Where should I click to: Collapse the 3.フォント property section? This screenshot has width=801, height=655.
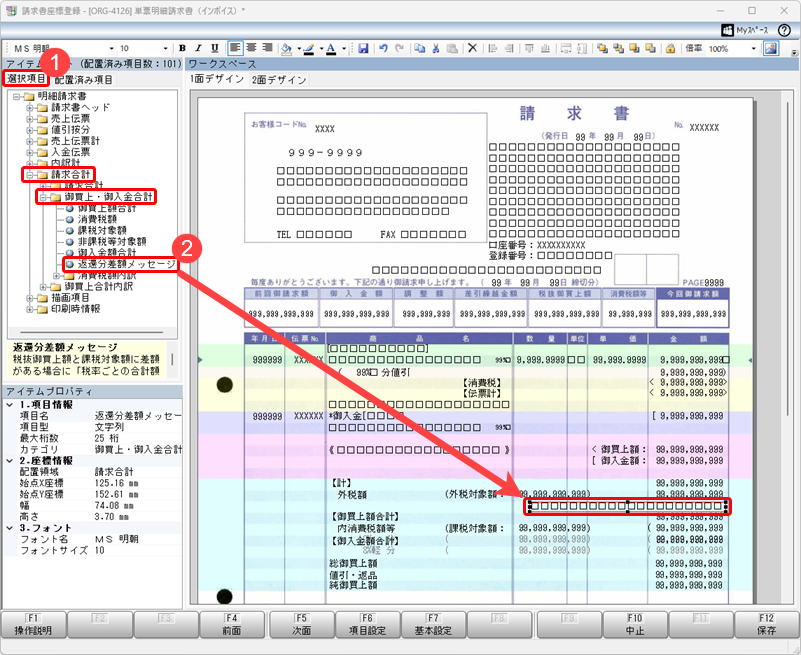[x=10, y=528]
